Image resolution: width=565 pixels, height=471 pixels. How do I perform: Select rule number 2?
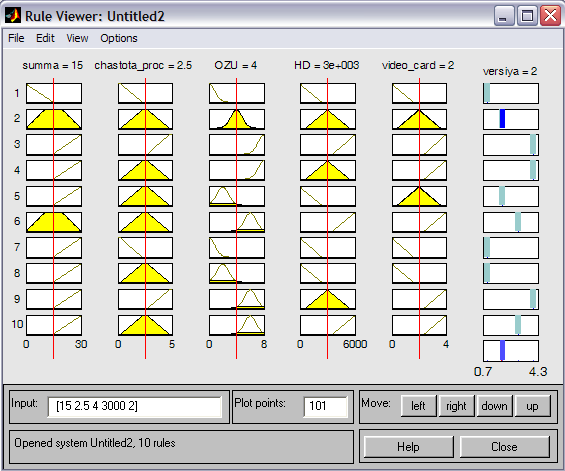coord(17,119)
